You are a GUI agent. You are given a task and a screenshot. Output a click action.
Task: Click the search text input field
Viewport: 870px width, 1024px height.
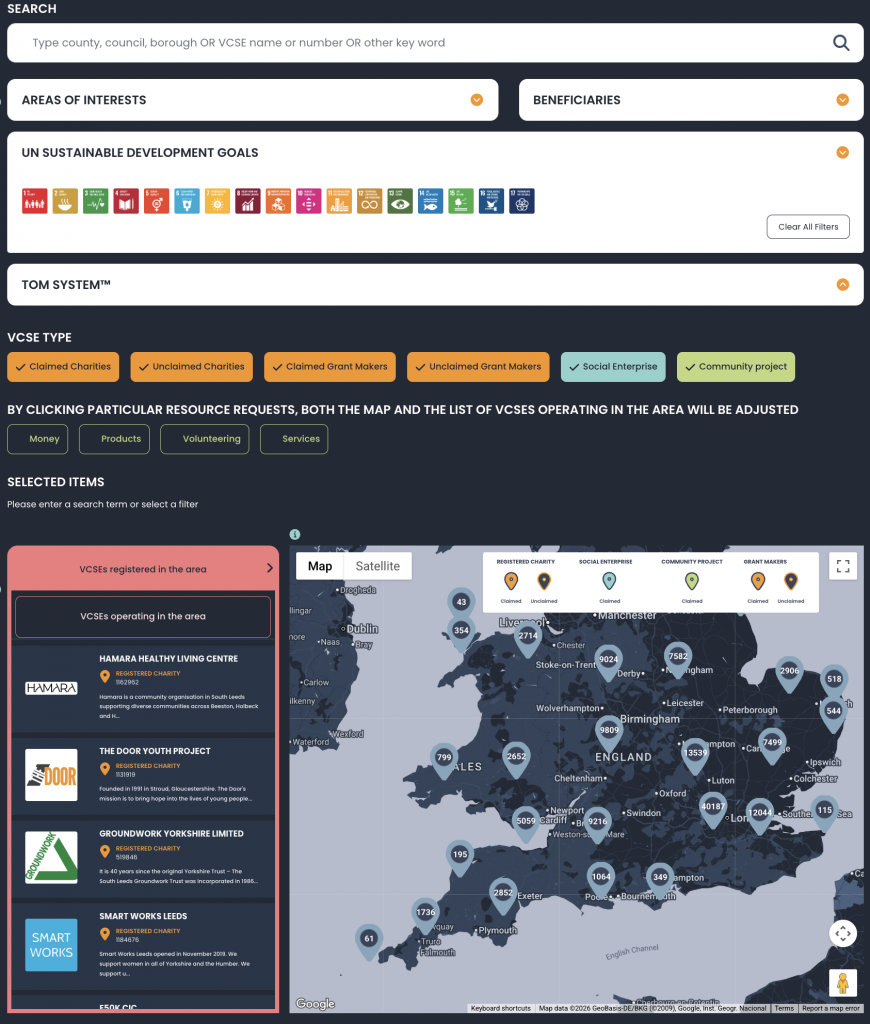[420, 43]
